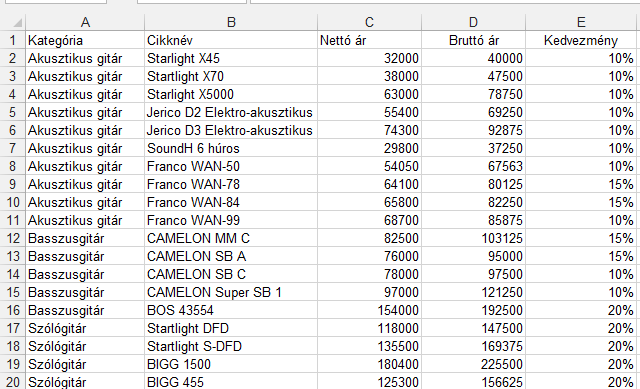Select column C header
640x389 pixels.
[369, 22]
